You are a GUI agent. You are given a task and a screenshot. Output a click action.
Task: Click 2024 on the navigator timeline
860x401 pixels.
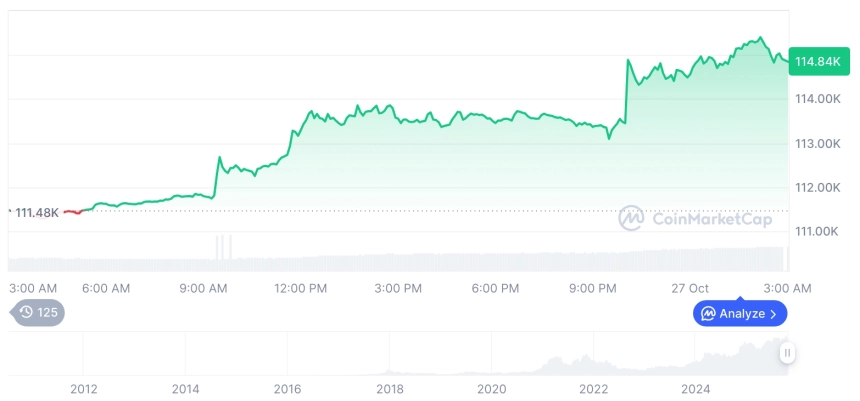[x=695, y=388]
